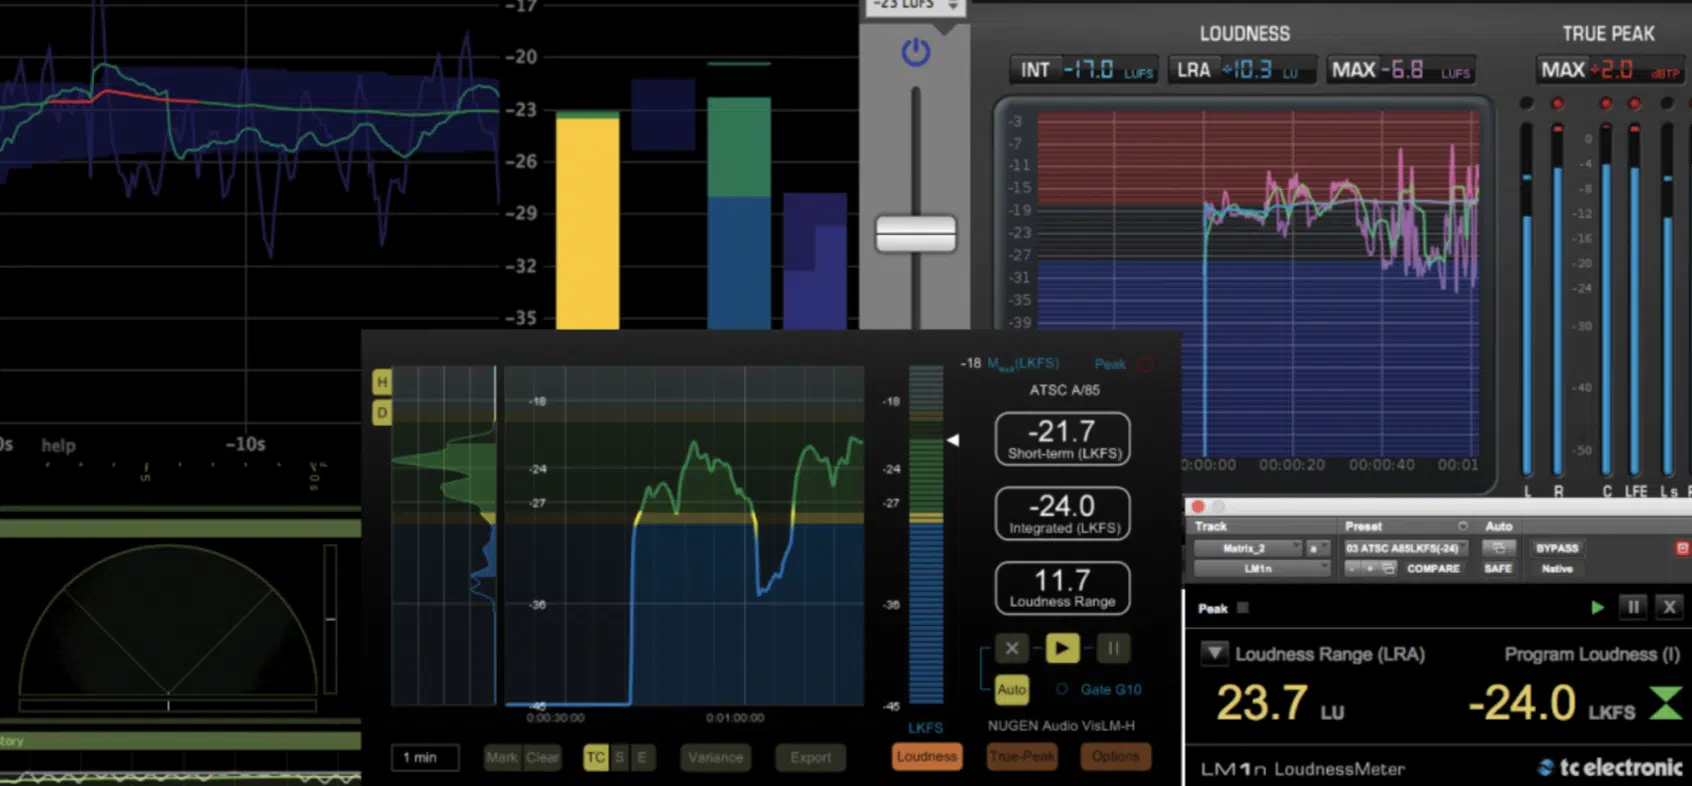Click the pause button in LM1n
Screen dimensions: 1692x786
pos(1633,607)
